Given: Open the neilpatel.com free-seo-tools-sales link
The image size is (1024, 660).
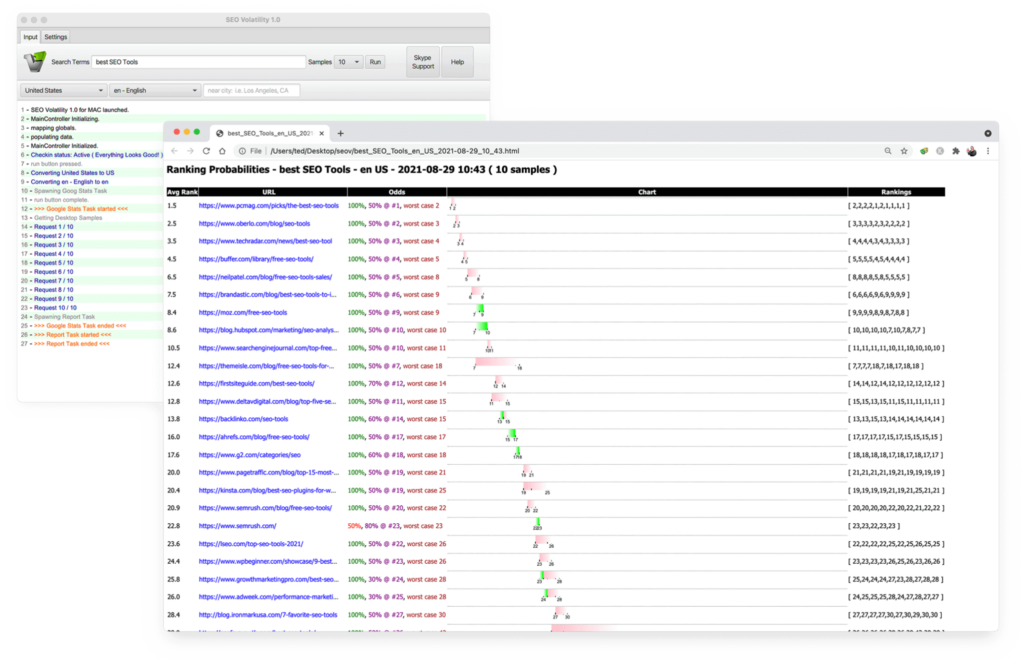Looking at the screenshot, I should pos(265,277).
